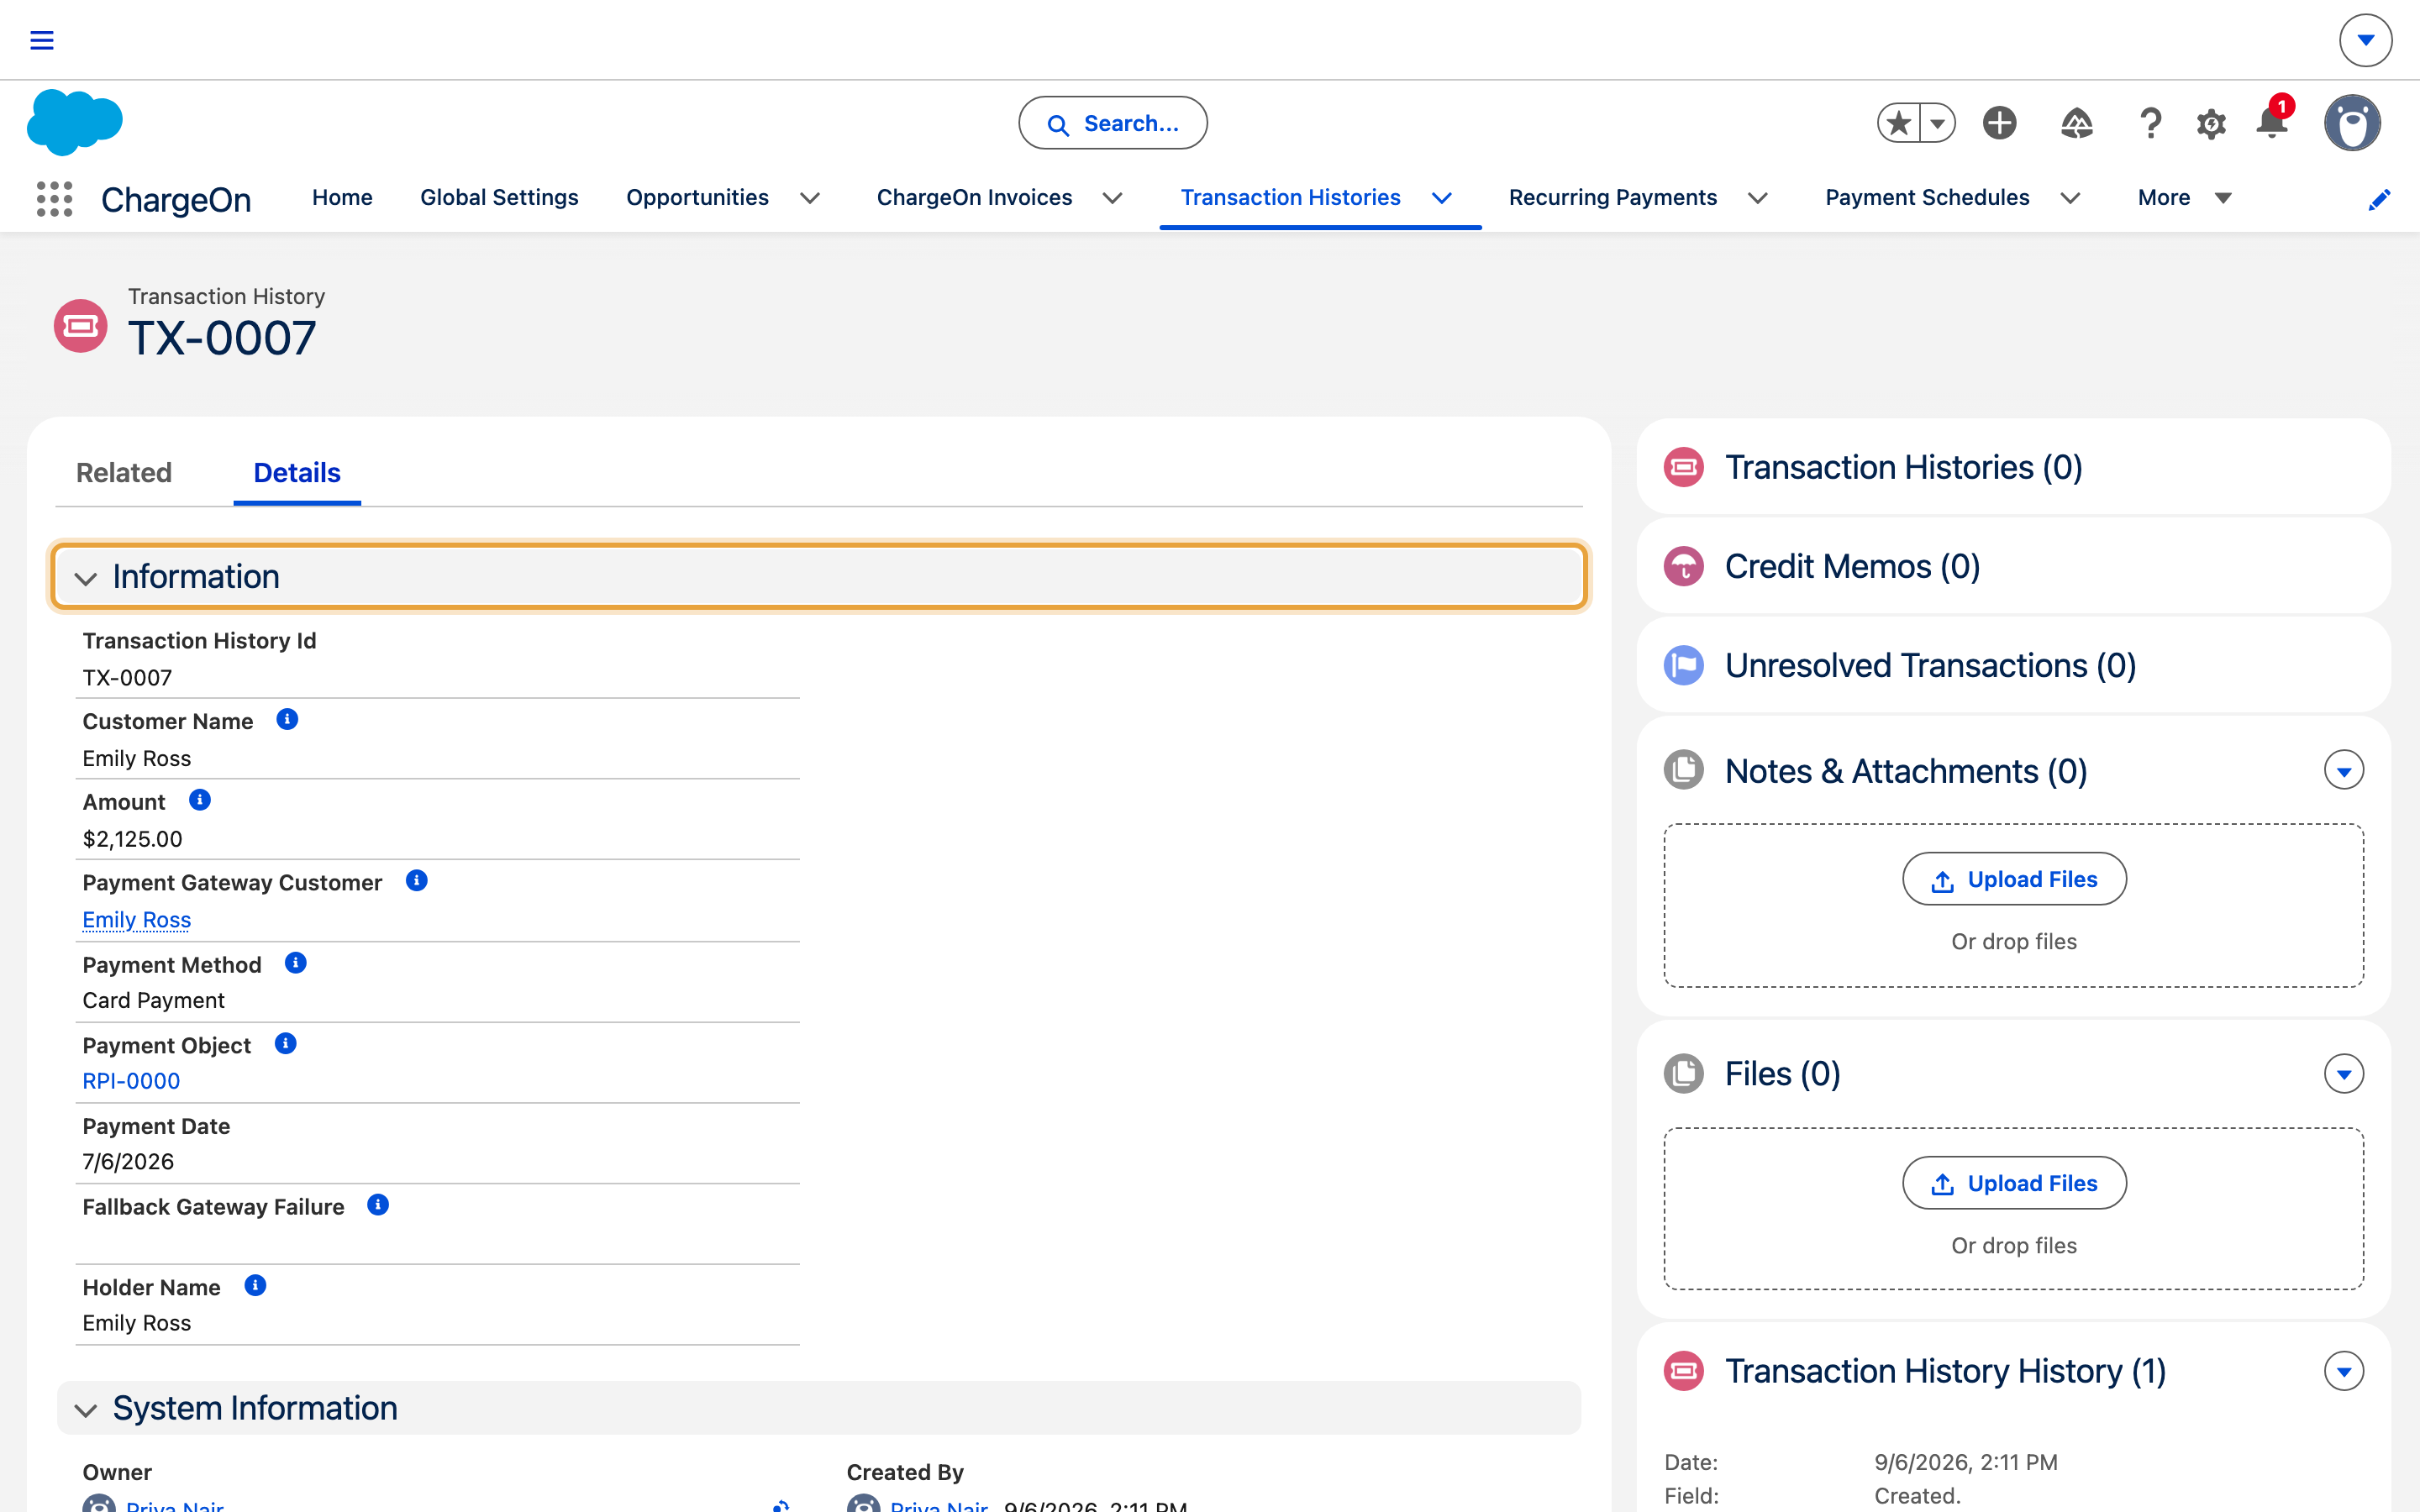This screenshot has height=1512, width=2420.
Task: Click the Favorites star icon
Action: (x=1898, y=123)
